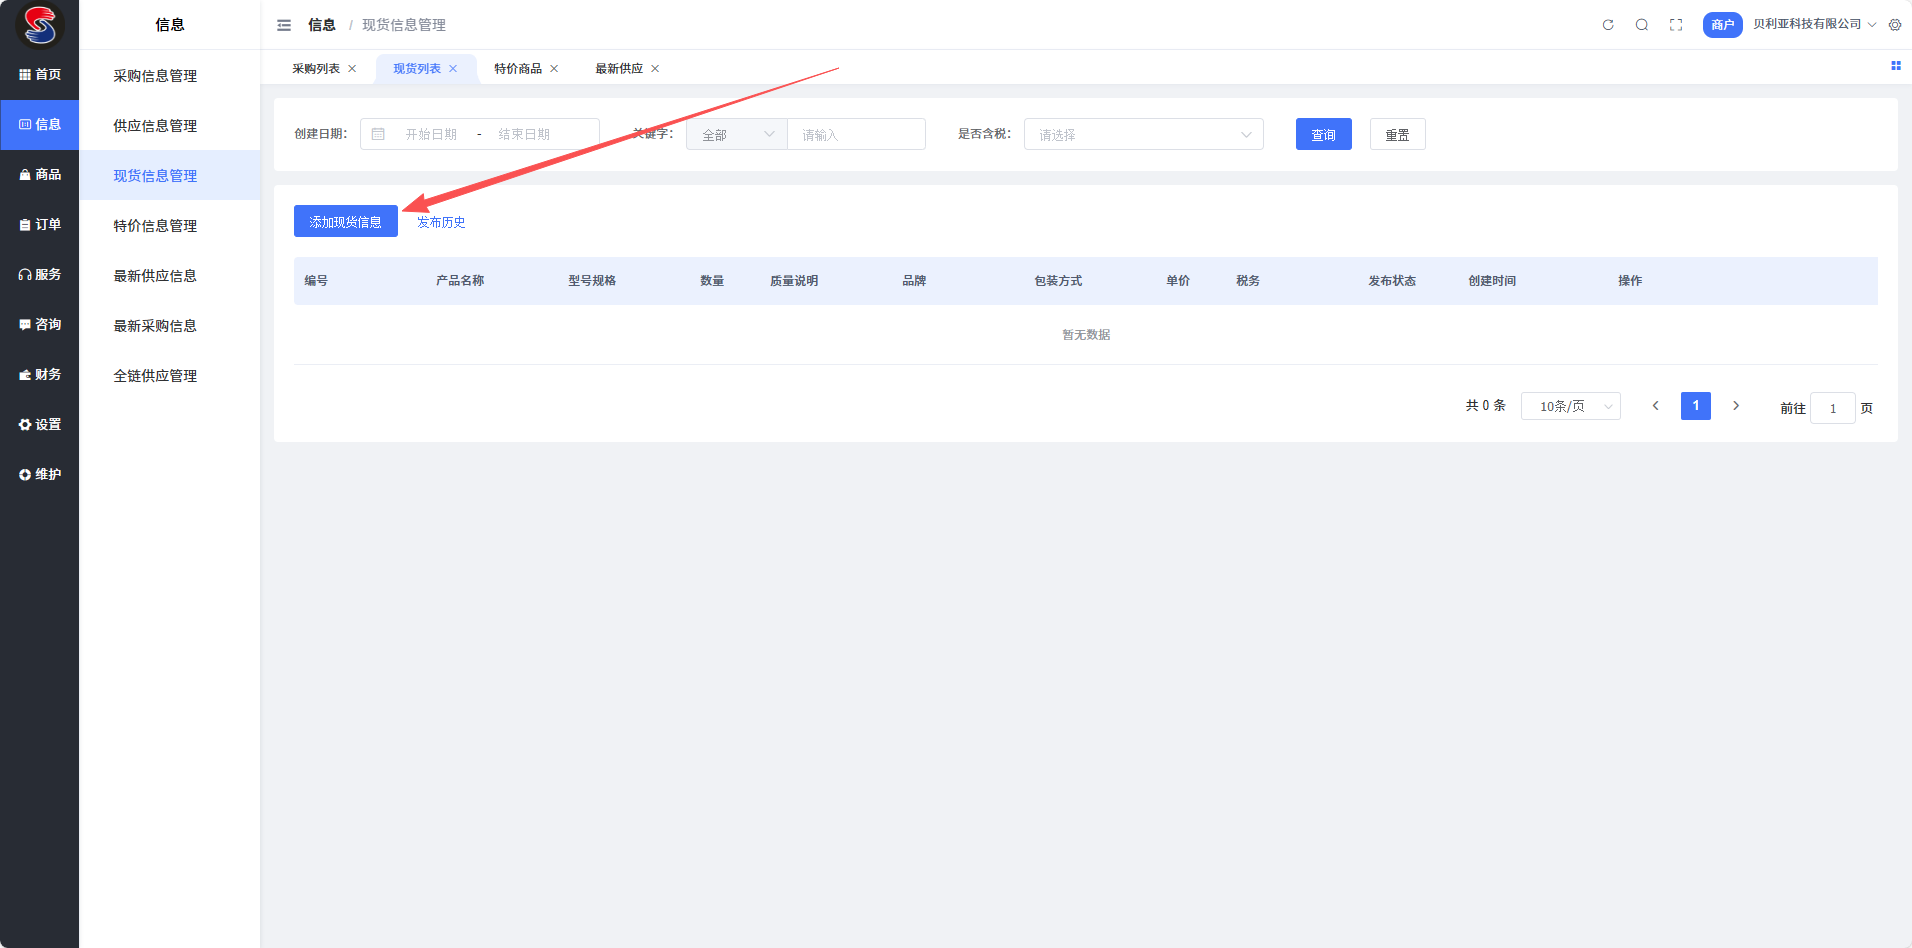Switch to the 最新供应 tab

tap(619, 69)
